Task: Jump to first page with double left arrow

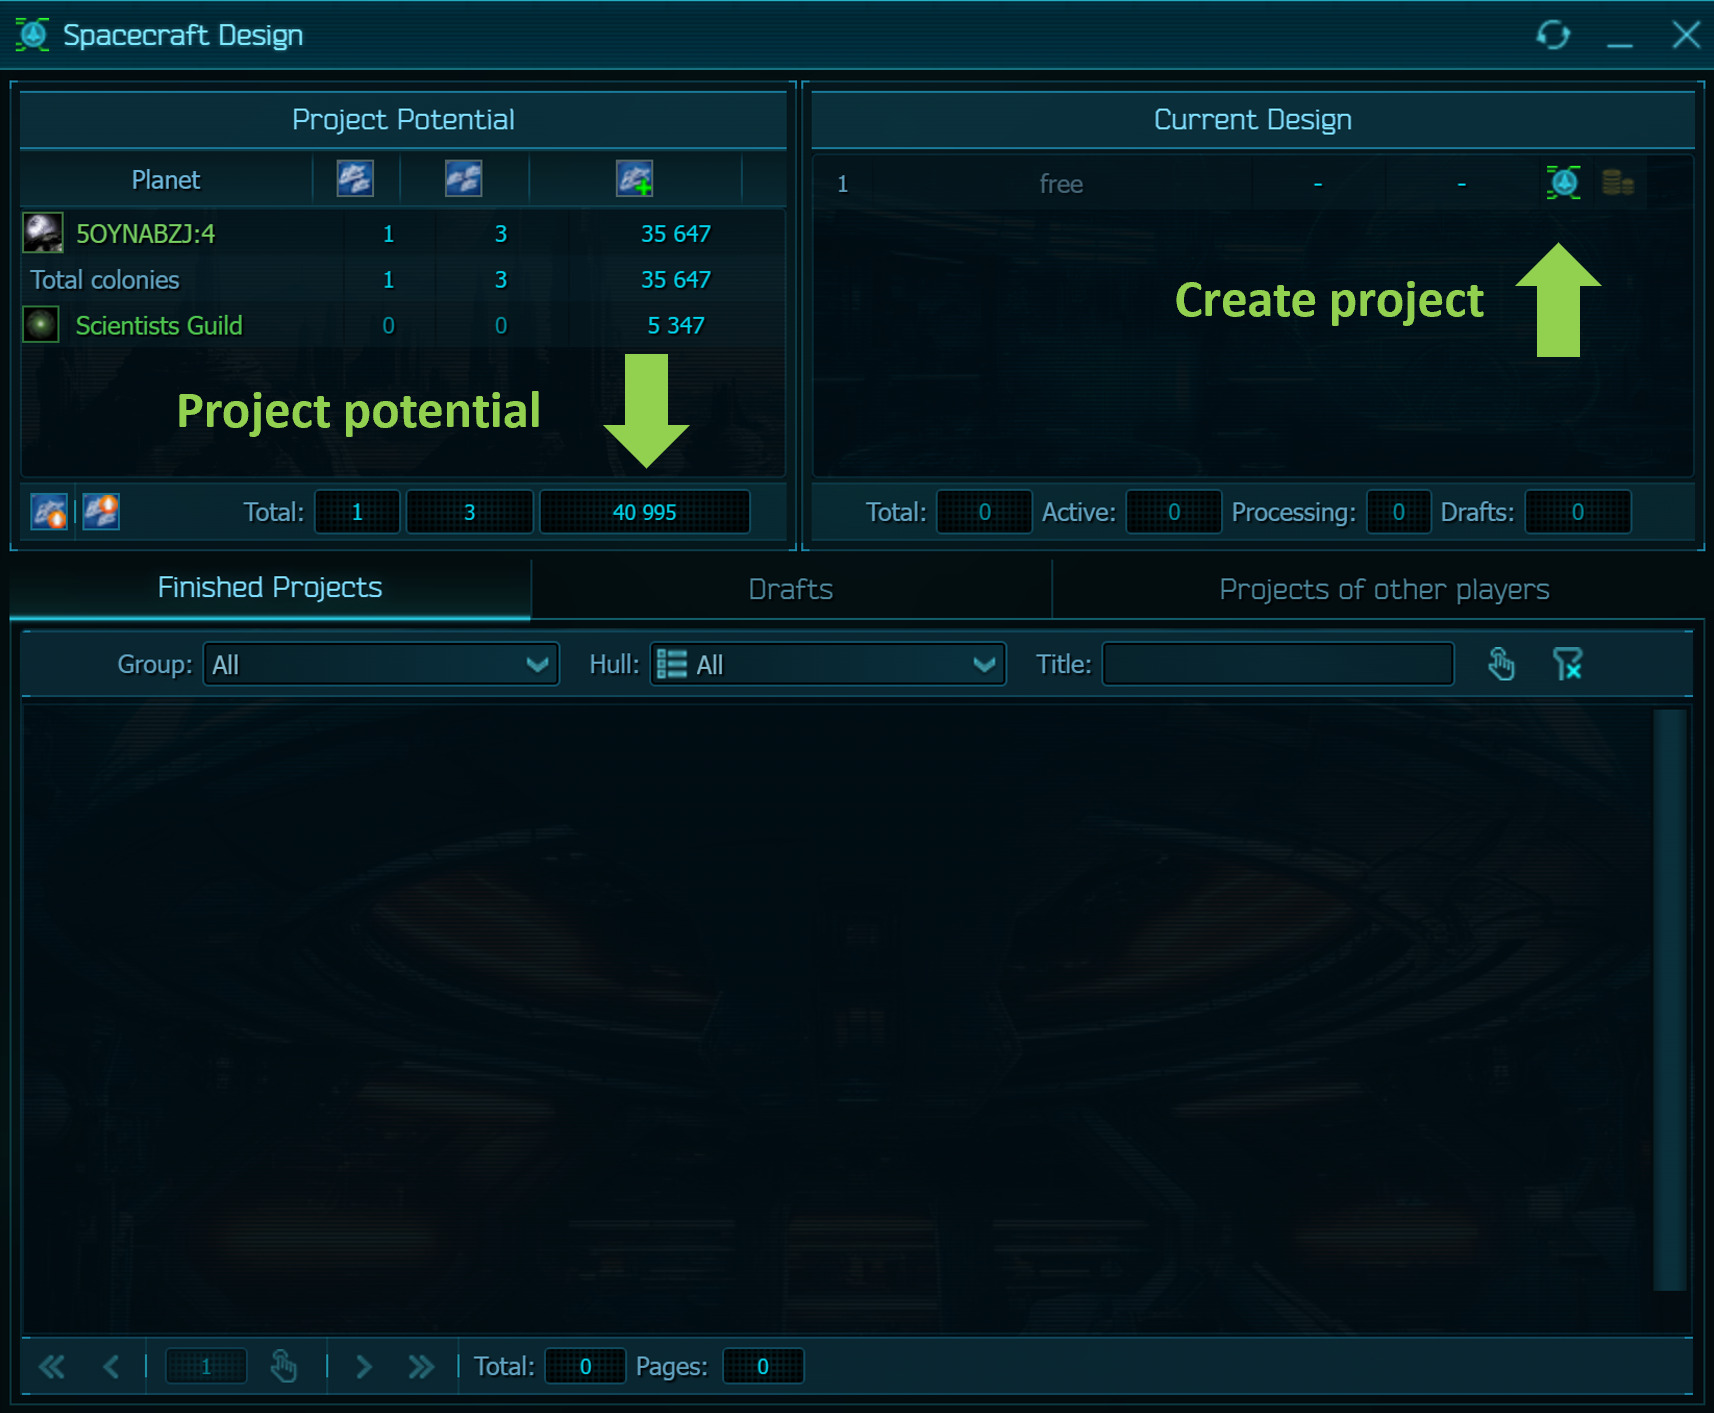Action: click(52, 1366)
